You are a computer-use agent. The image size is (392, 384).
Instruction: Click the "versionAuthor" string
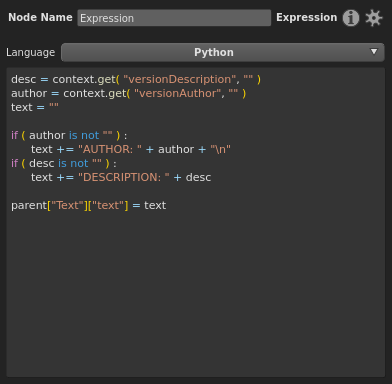177,93
